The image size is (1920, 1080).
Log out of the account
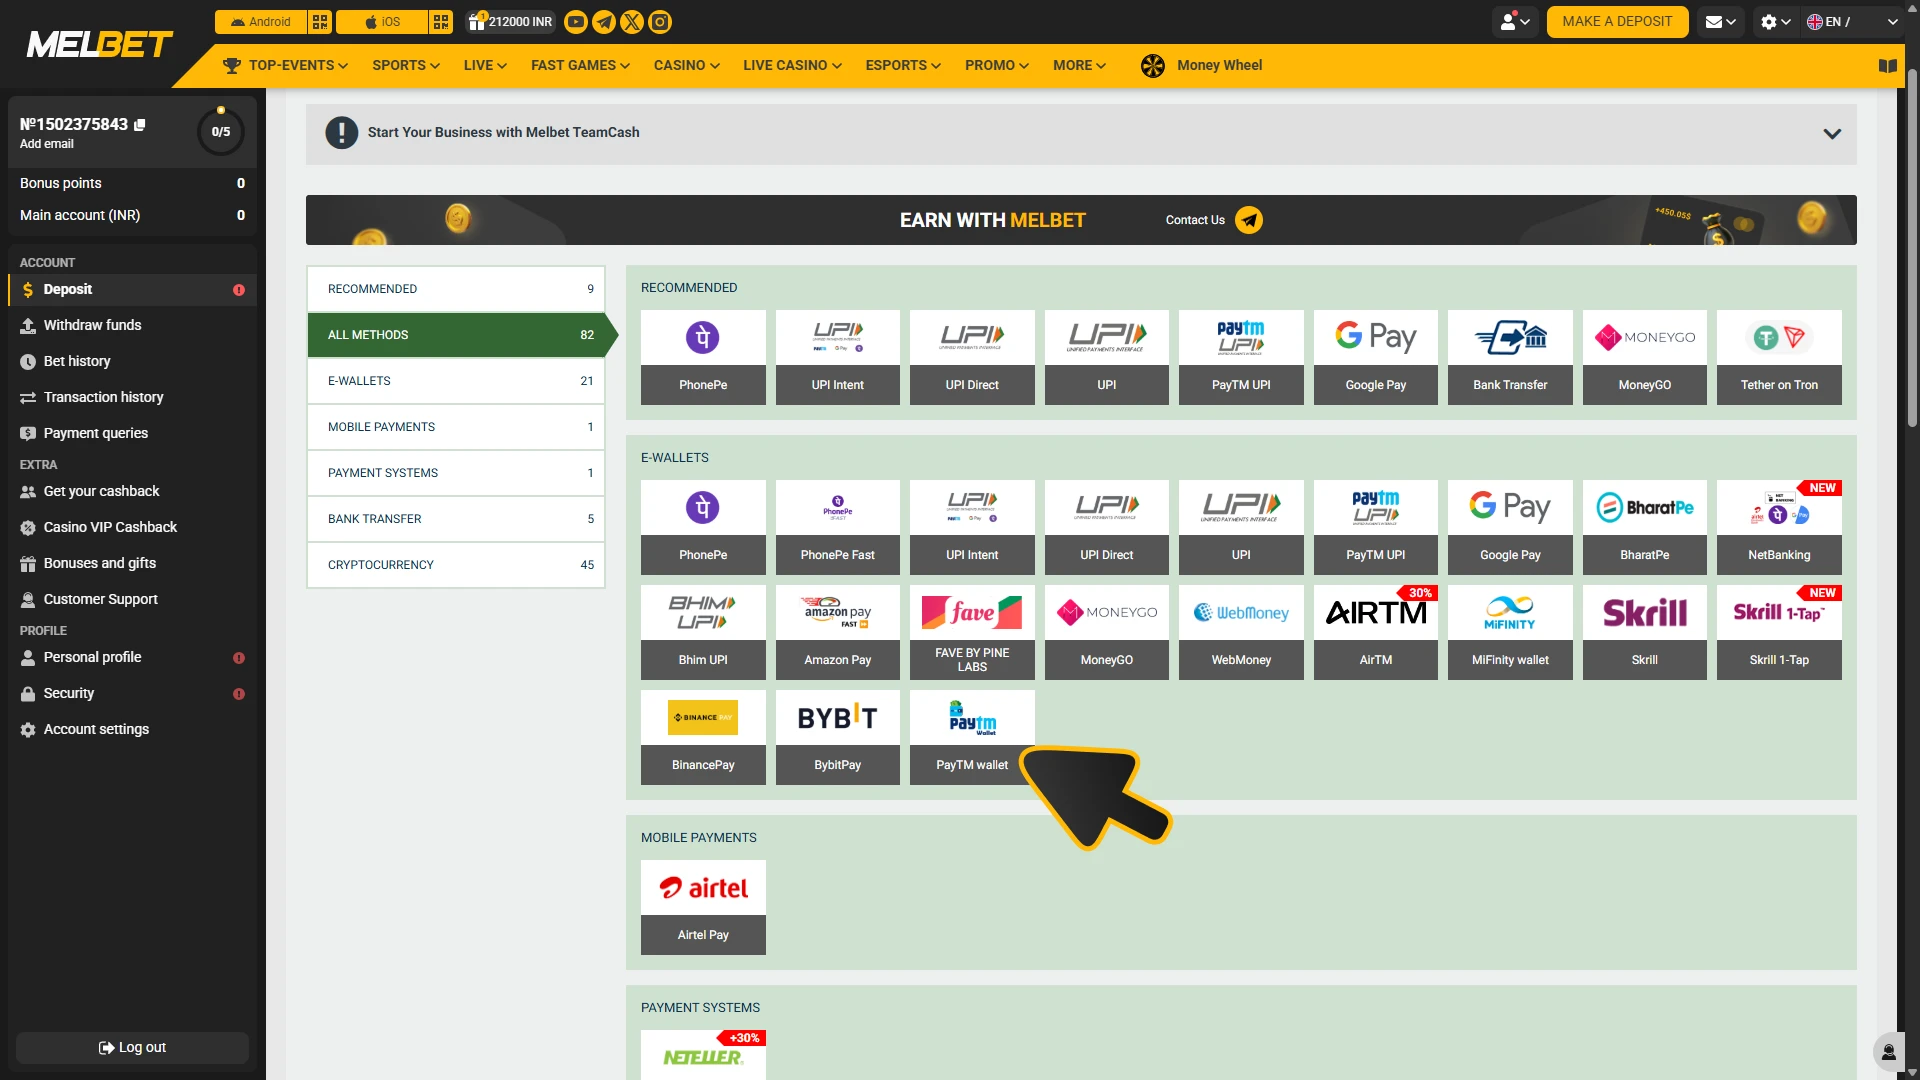coord(132,1048)
